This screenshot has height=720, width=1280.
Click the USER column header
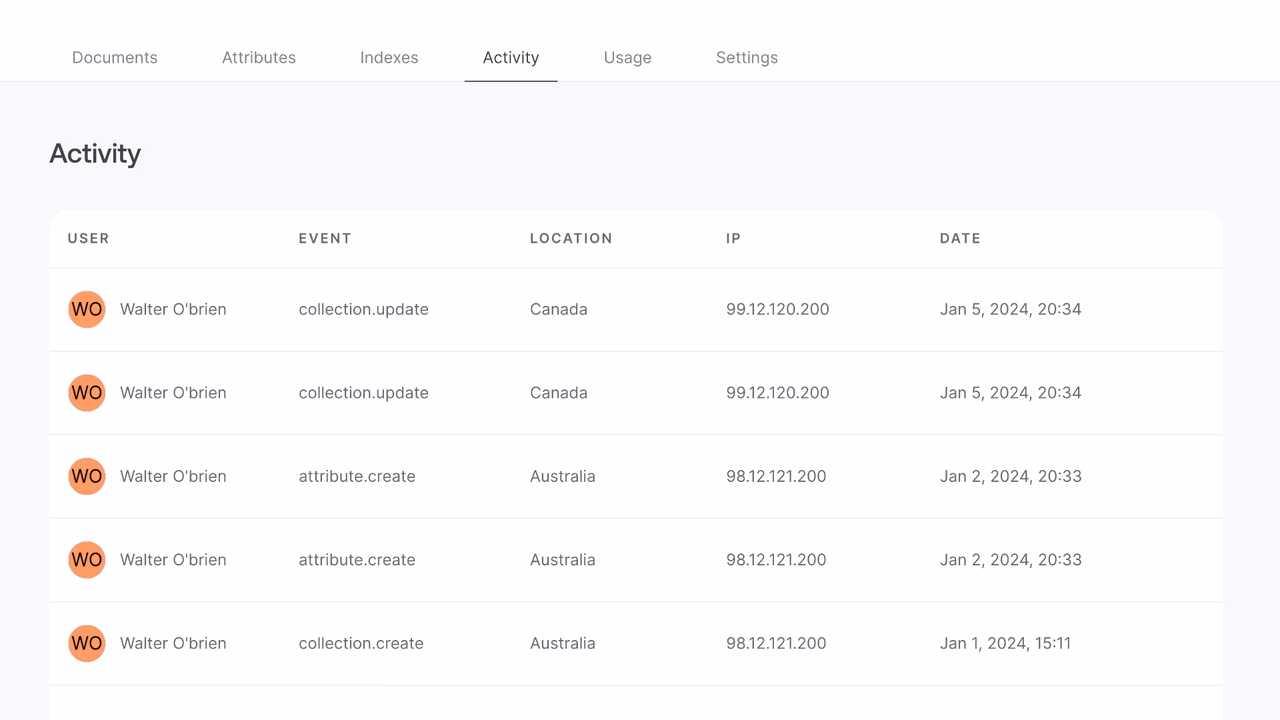[x=89, y=238]
